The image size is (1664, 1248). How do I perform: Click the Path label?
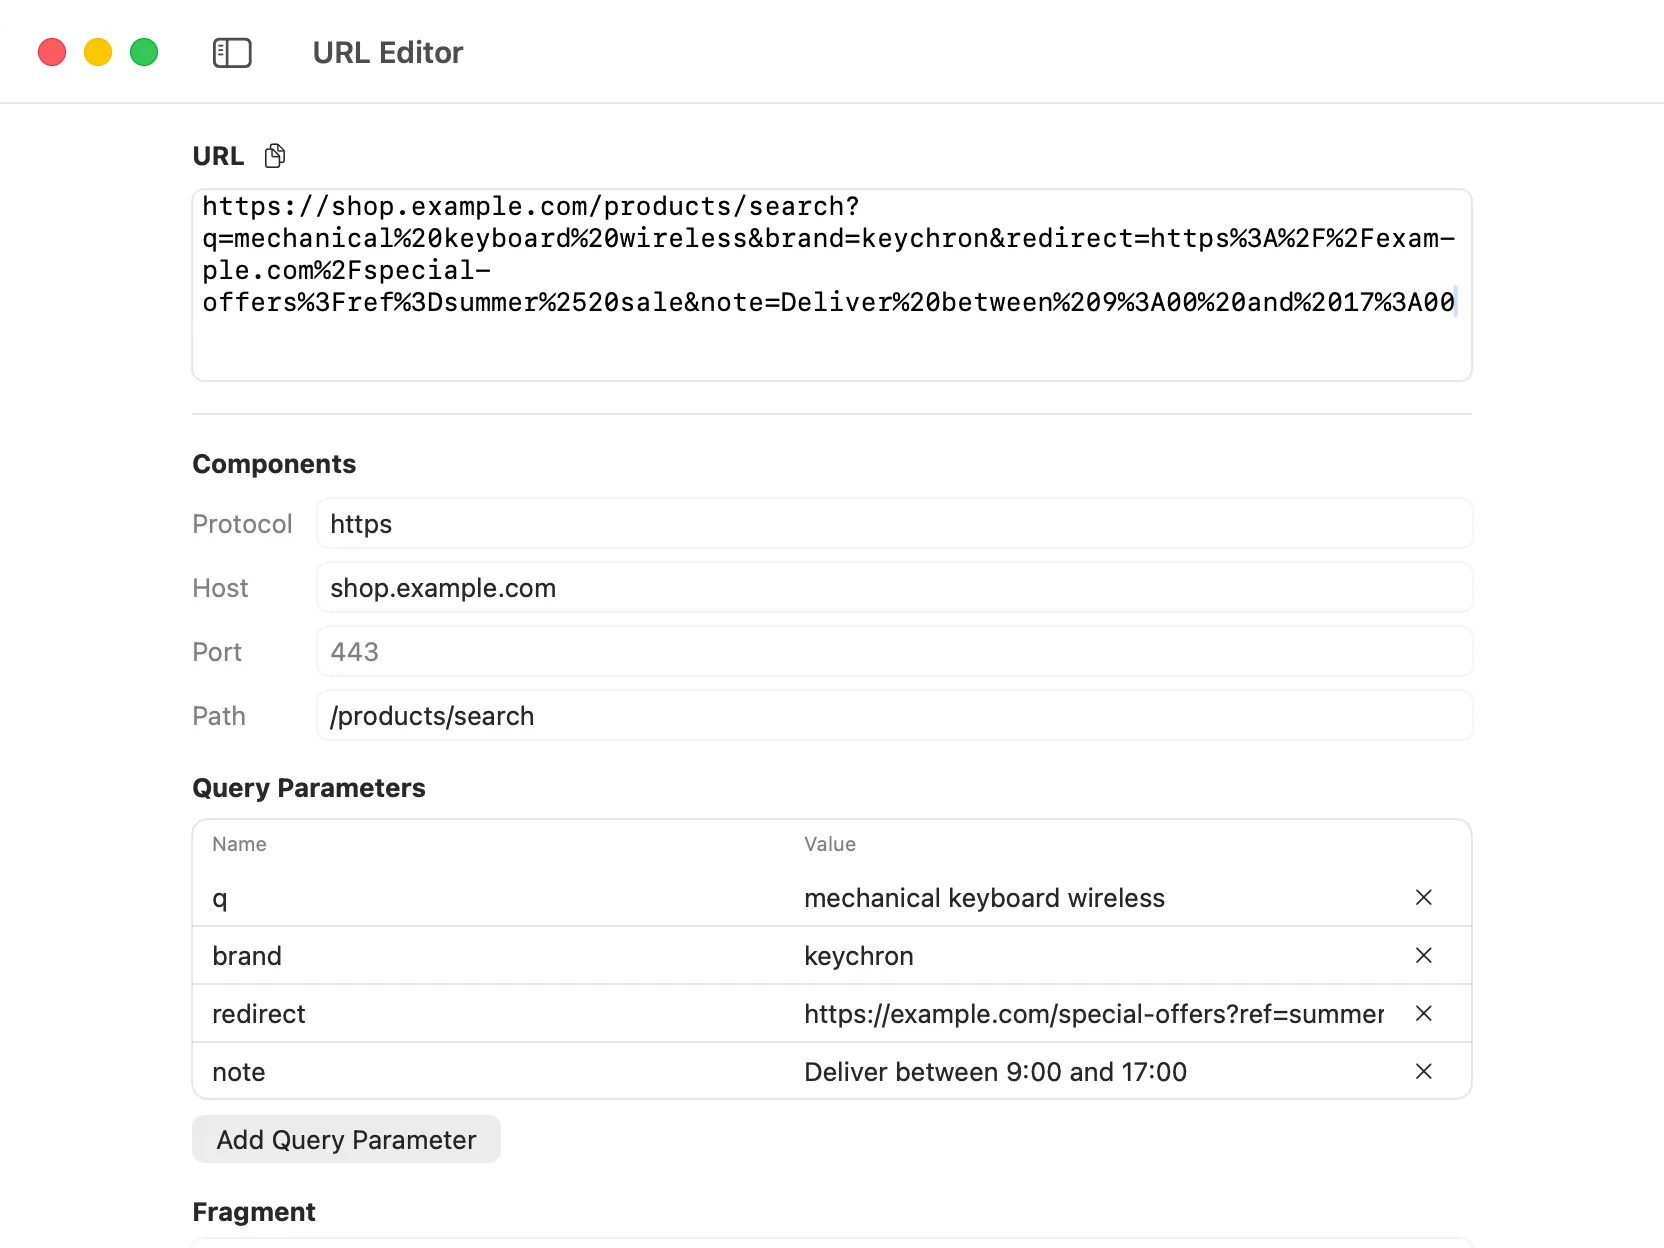click(x=219, y=716)
